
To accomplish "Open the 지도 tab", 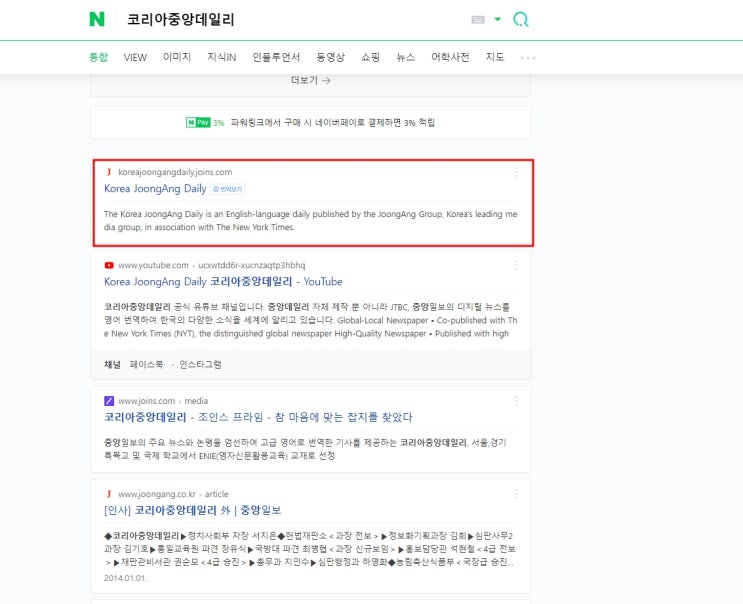I will [x=495, y=57].
